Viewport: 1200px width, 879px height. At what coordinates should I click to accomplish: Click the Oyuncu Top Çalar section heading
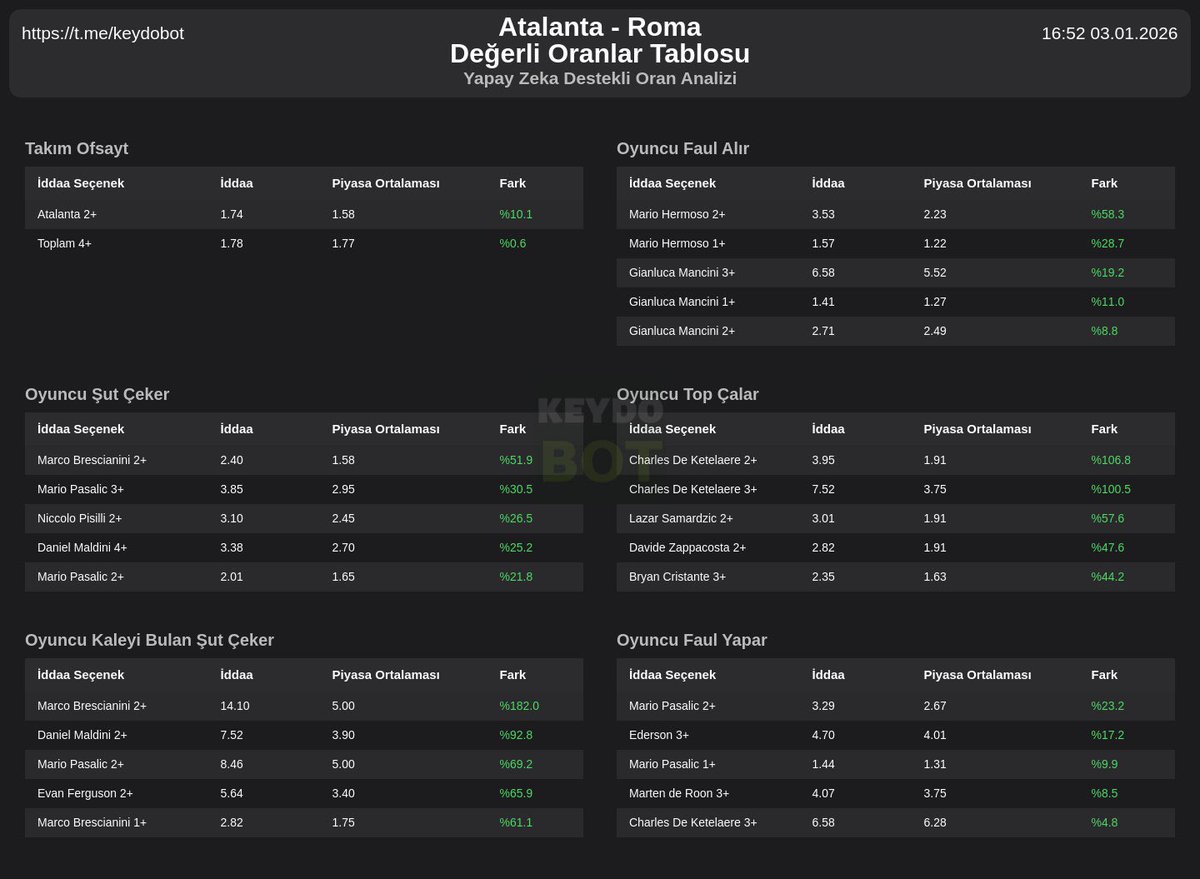688,394
